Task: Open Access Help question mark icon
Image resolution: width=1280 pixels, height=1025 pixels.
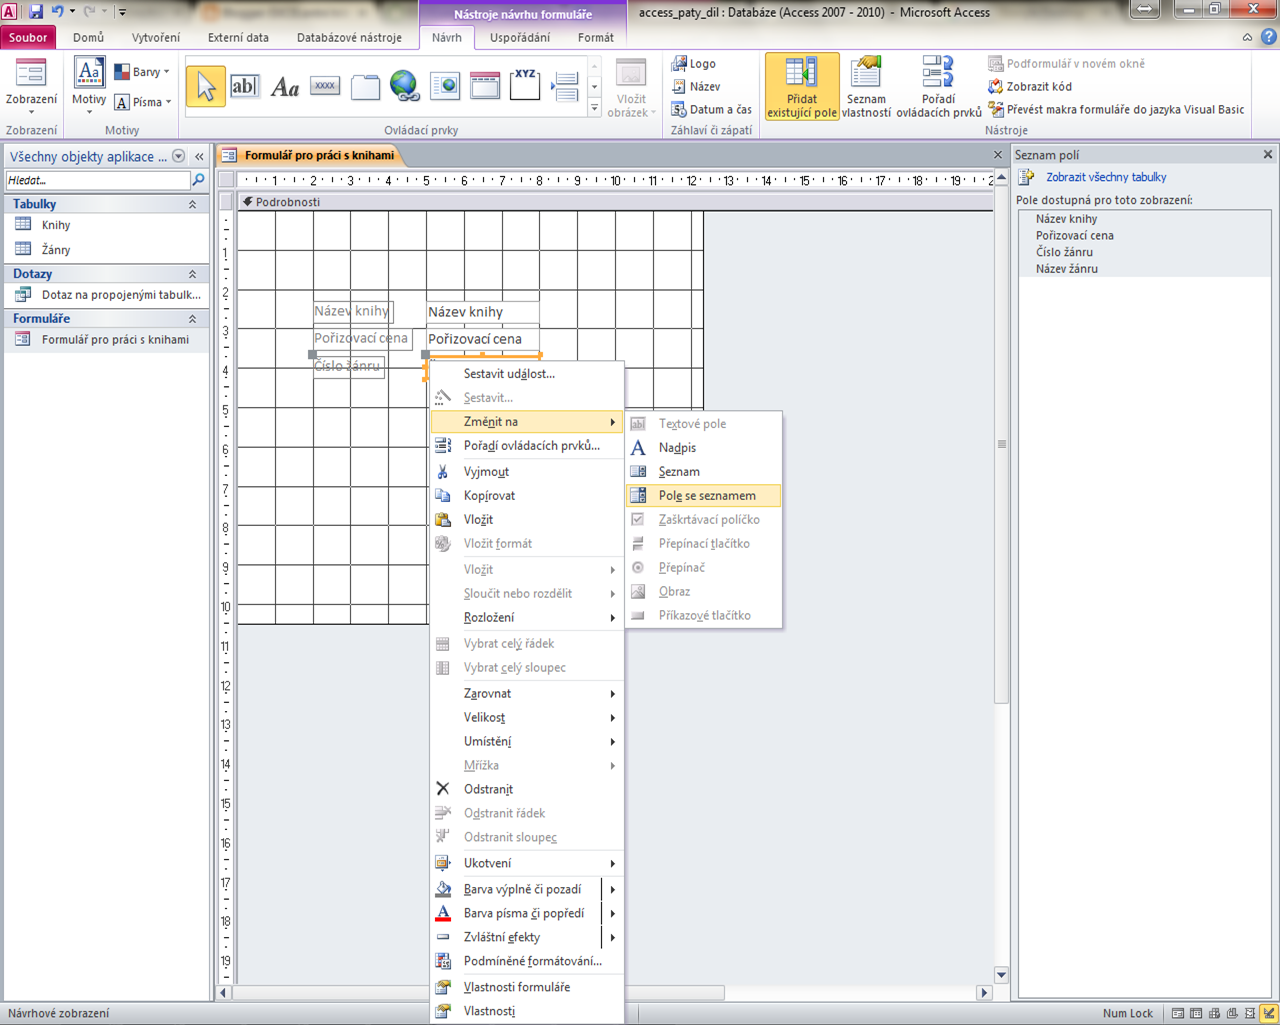Action: (x=1268, y=37)
